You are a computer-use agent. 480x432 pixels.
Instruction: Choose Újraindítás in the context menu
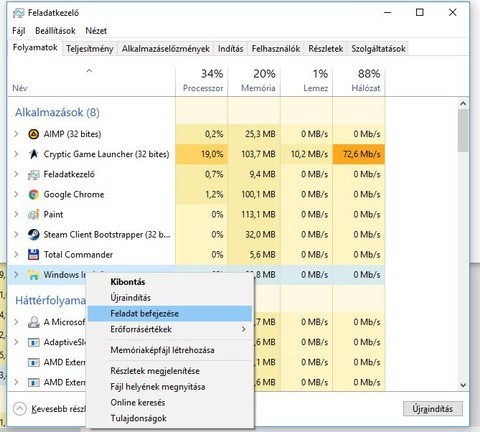pyautogui.click(x=170, y=298)
